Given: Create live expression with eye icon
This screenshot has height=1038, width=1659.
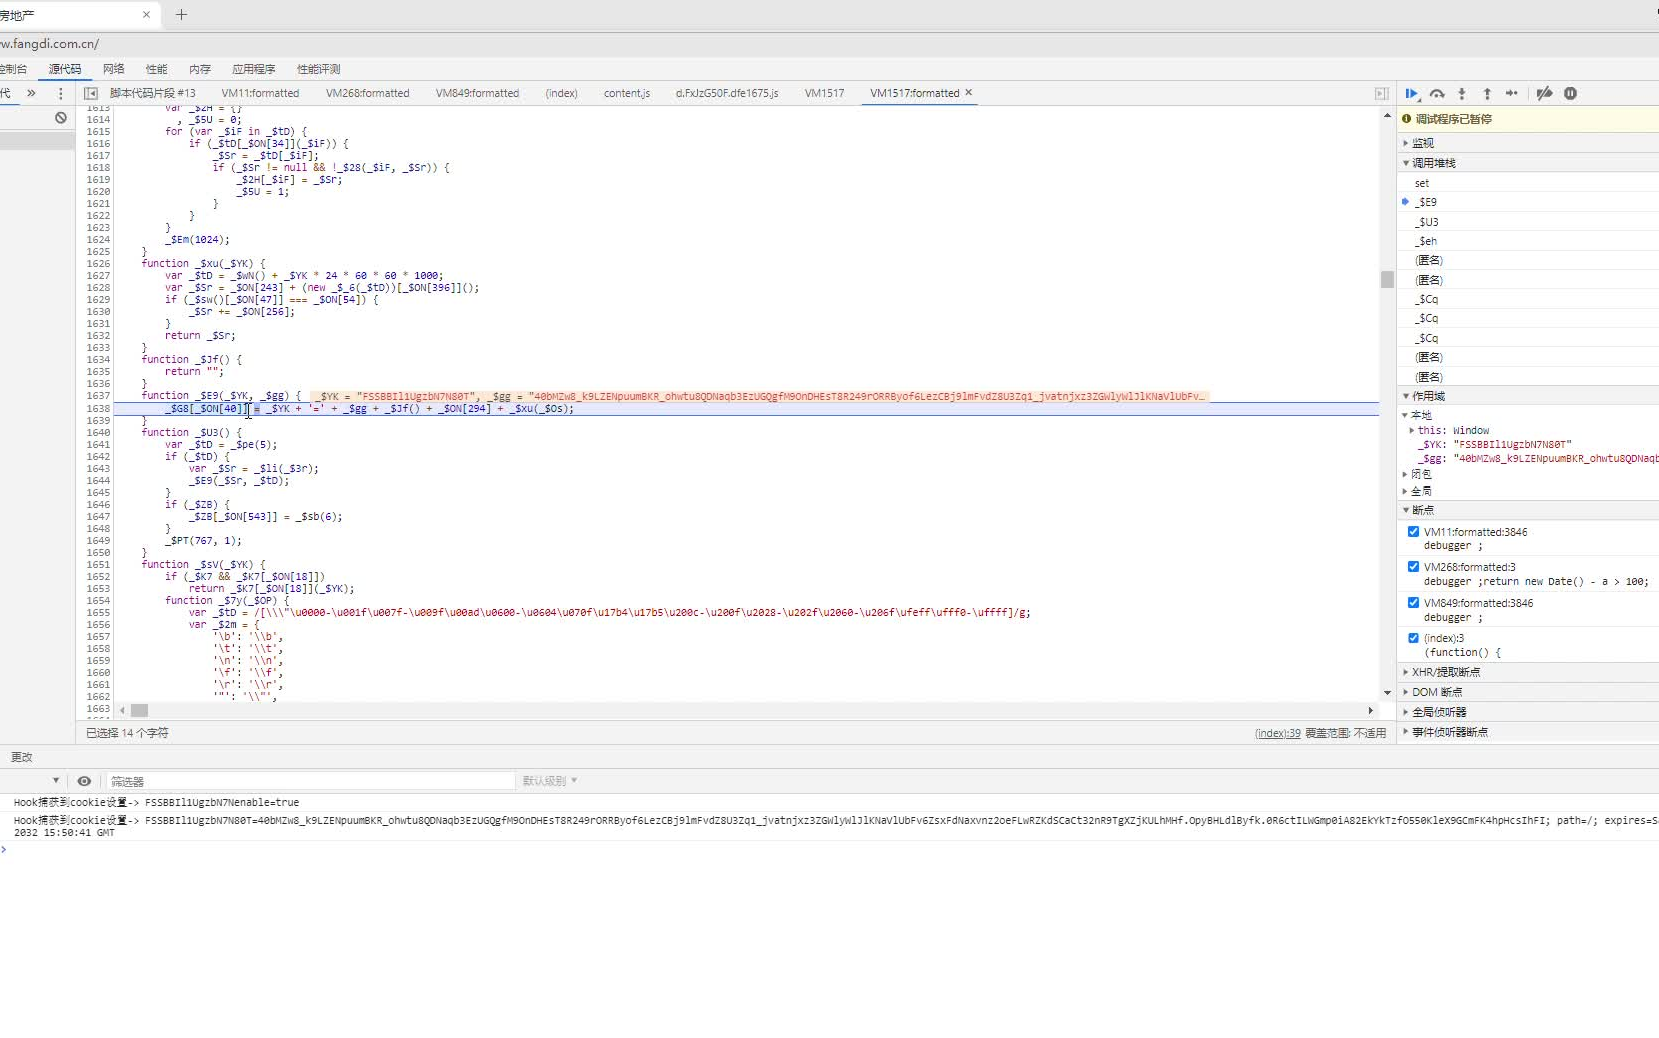Looking at the screenshot, I should click(x=84, y=781).
